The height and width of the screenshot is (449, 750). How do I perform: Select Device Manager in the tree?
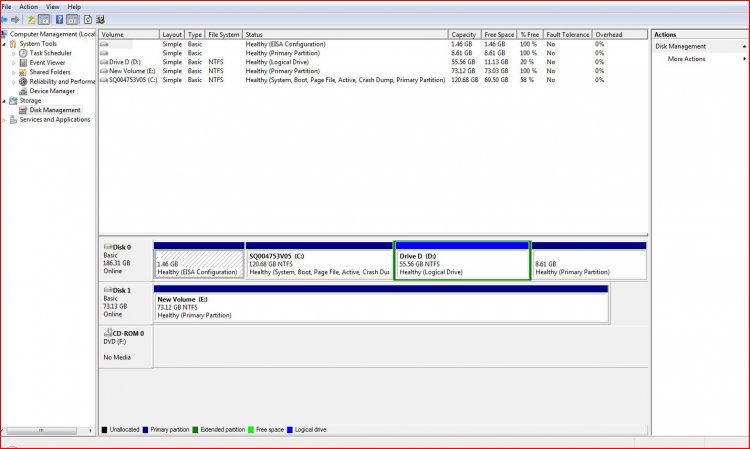pos(52,91)
